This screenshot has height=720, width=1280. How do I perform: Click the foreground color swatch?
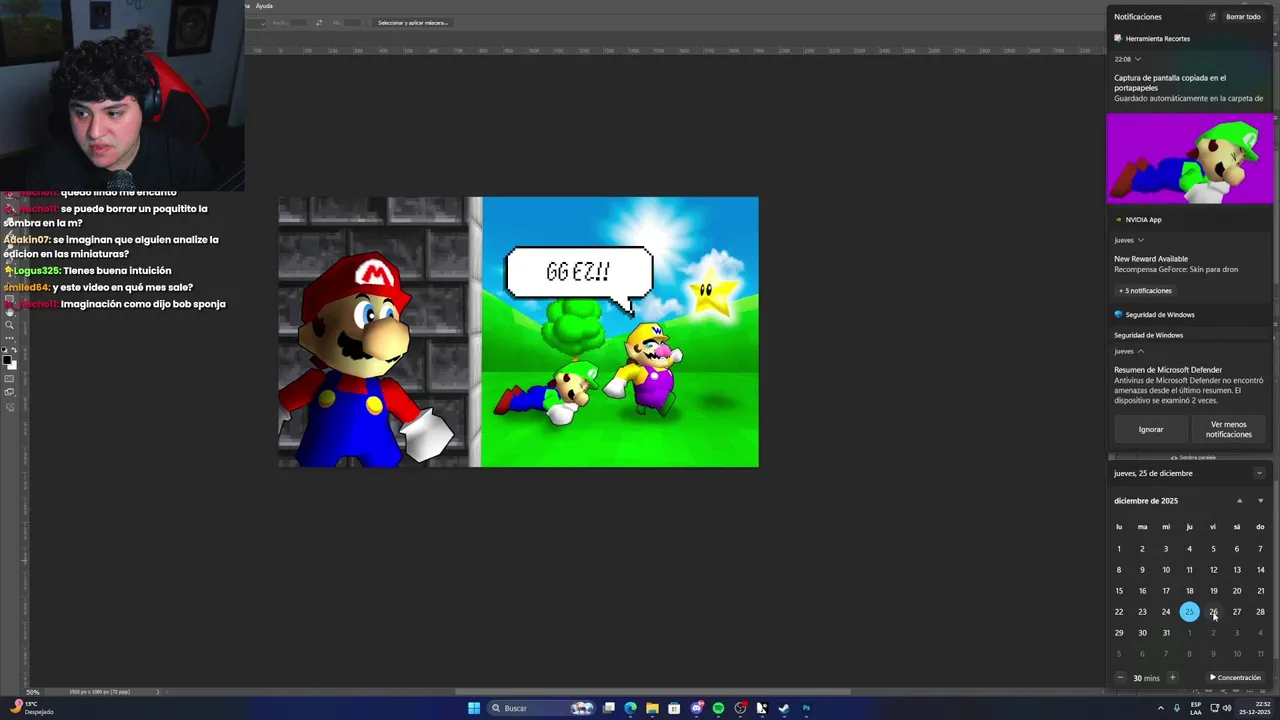coord(6,360)
